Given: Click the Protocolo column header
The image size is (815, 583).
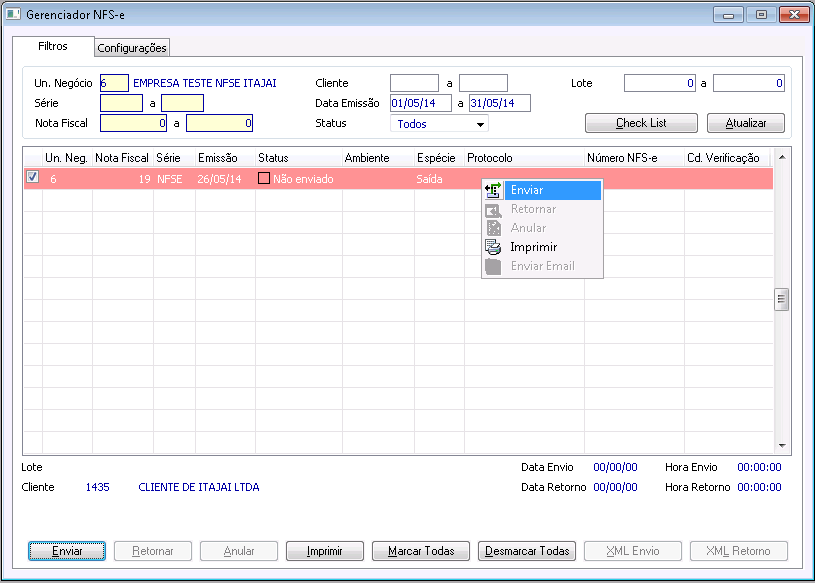Looking at the screenshot, I should (x=524, y=158).
